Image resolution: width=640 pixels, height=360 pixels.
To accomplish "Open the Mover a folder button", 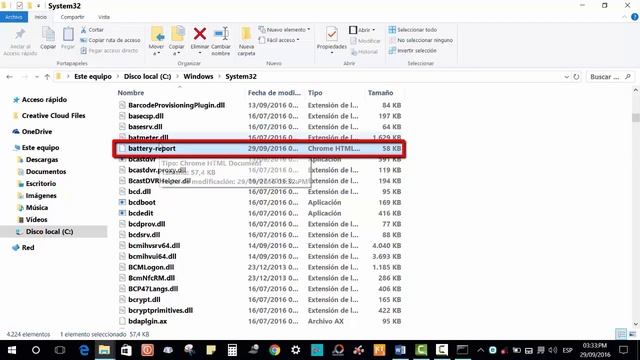I will pyautogui.click(x=156, y=40).
